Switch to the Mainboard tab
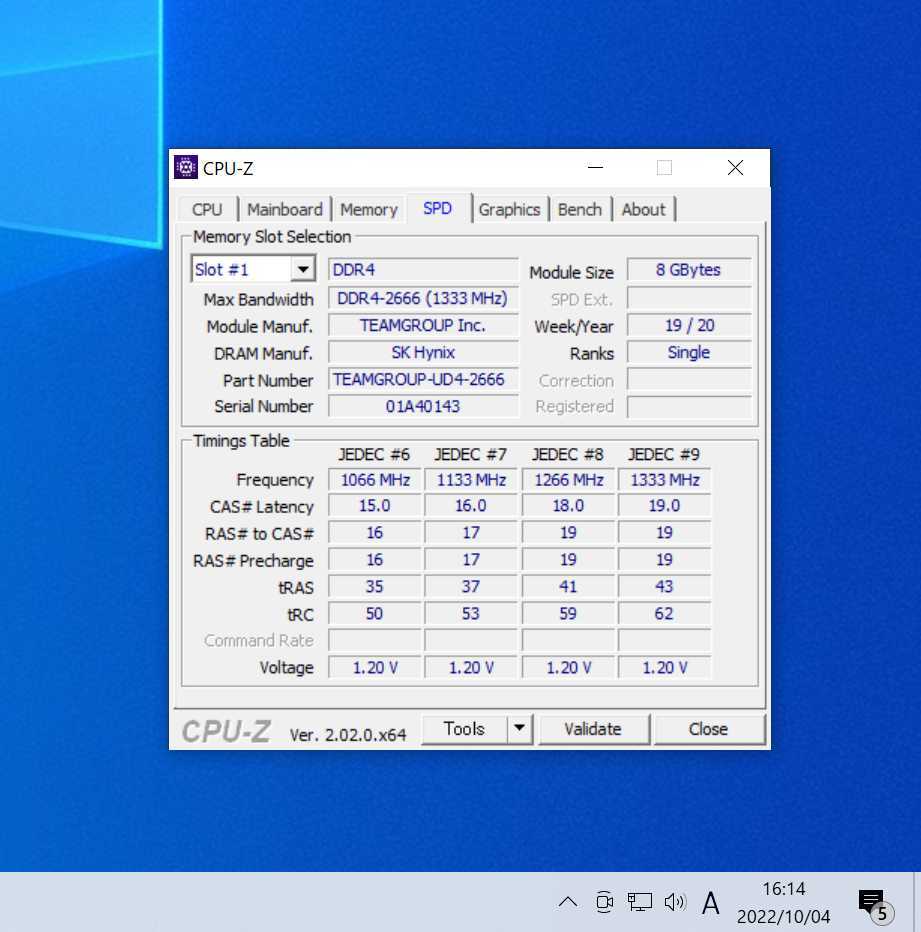Screen dimensions: 921x932 285,209
